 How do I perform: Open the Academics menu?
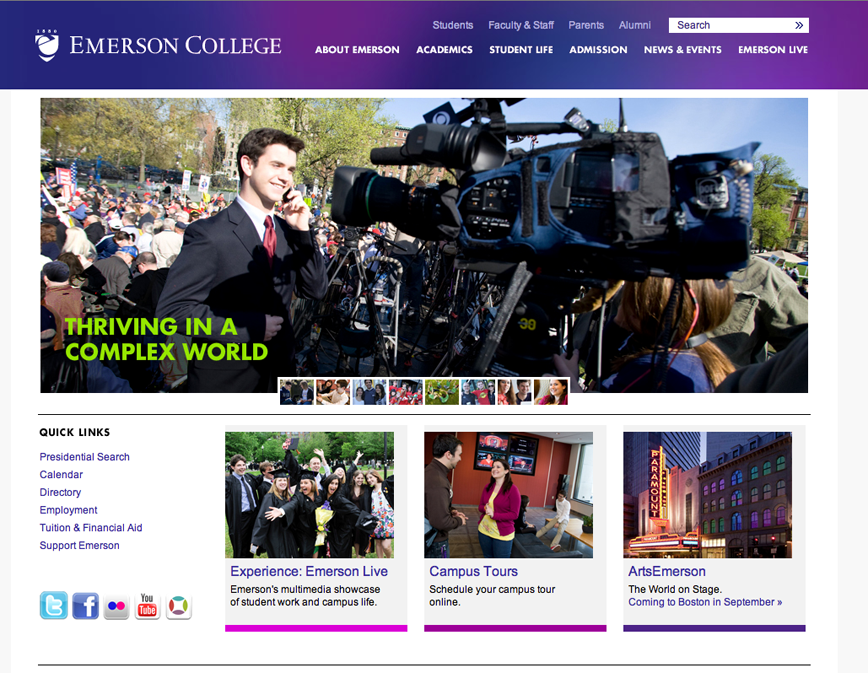[444, 50]
